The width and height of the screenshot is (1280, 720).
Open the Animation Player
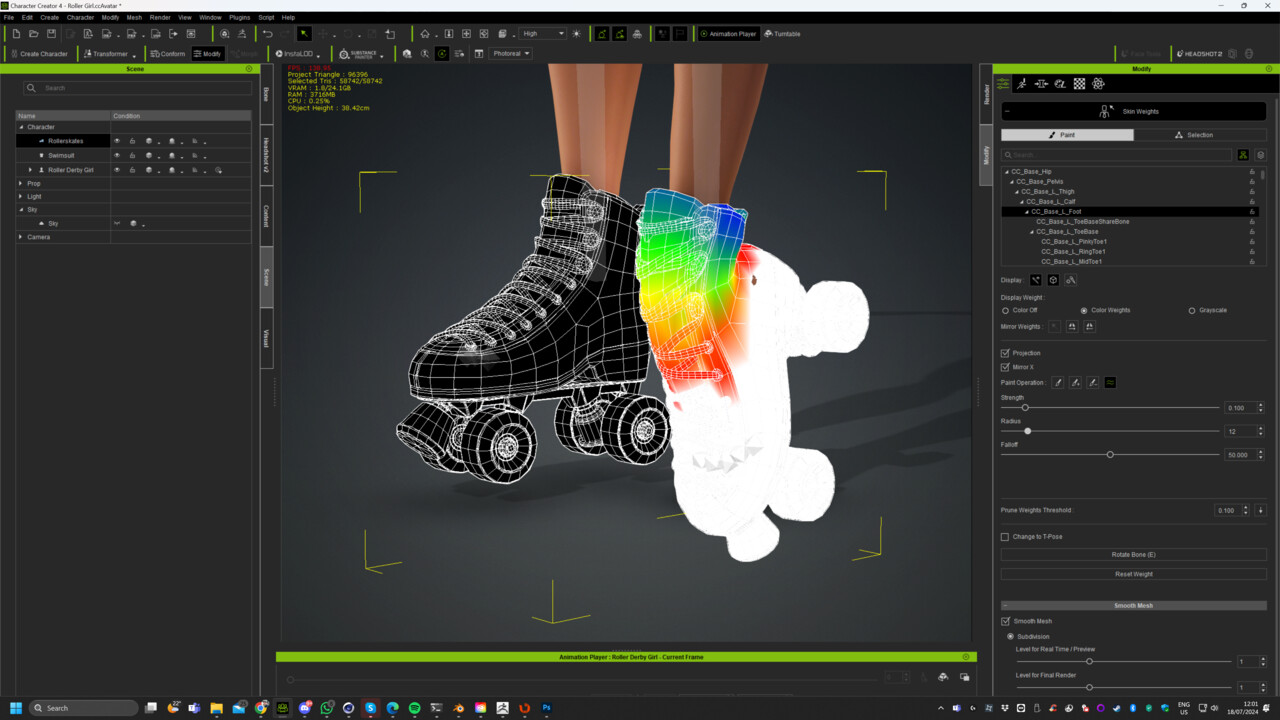pos(729,34)
